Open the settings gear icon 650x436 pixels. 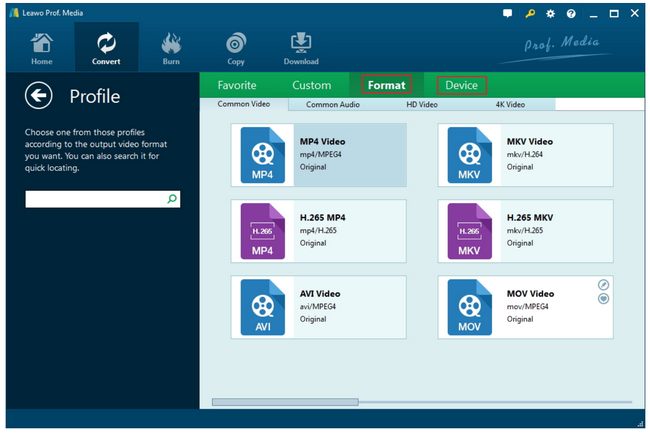550,15
